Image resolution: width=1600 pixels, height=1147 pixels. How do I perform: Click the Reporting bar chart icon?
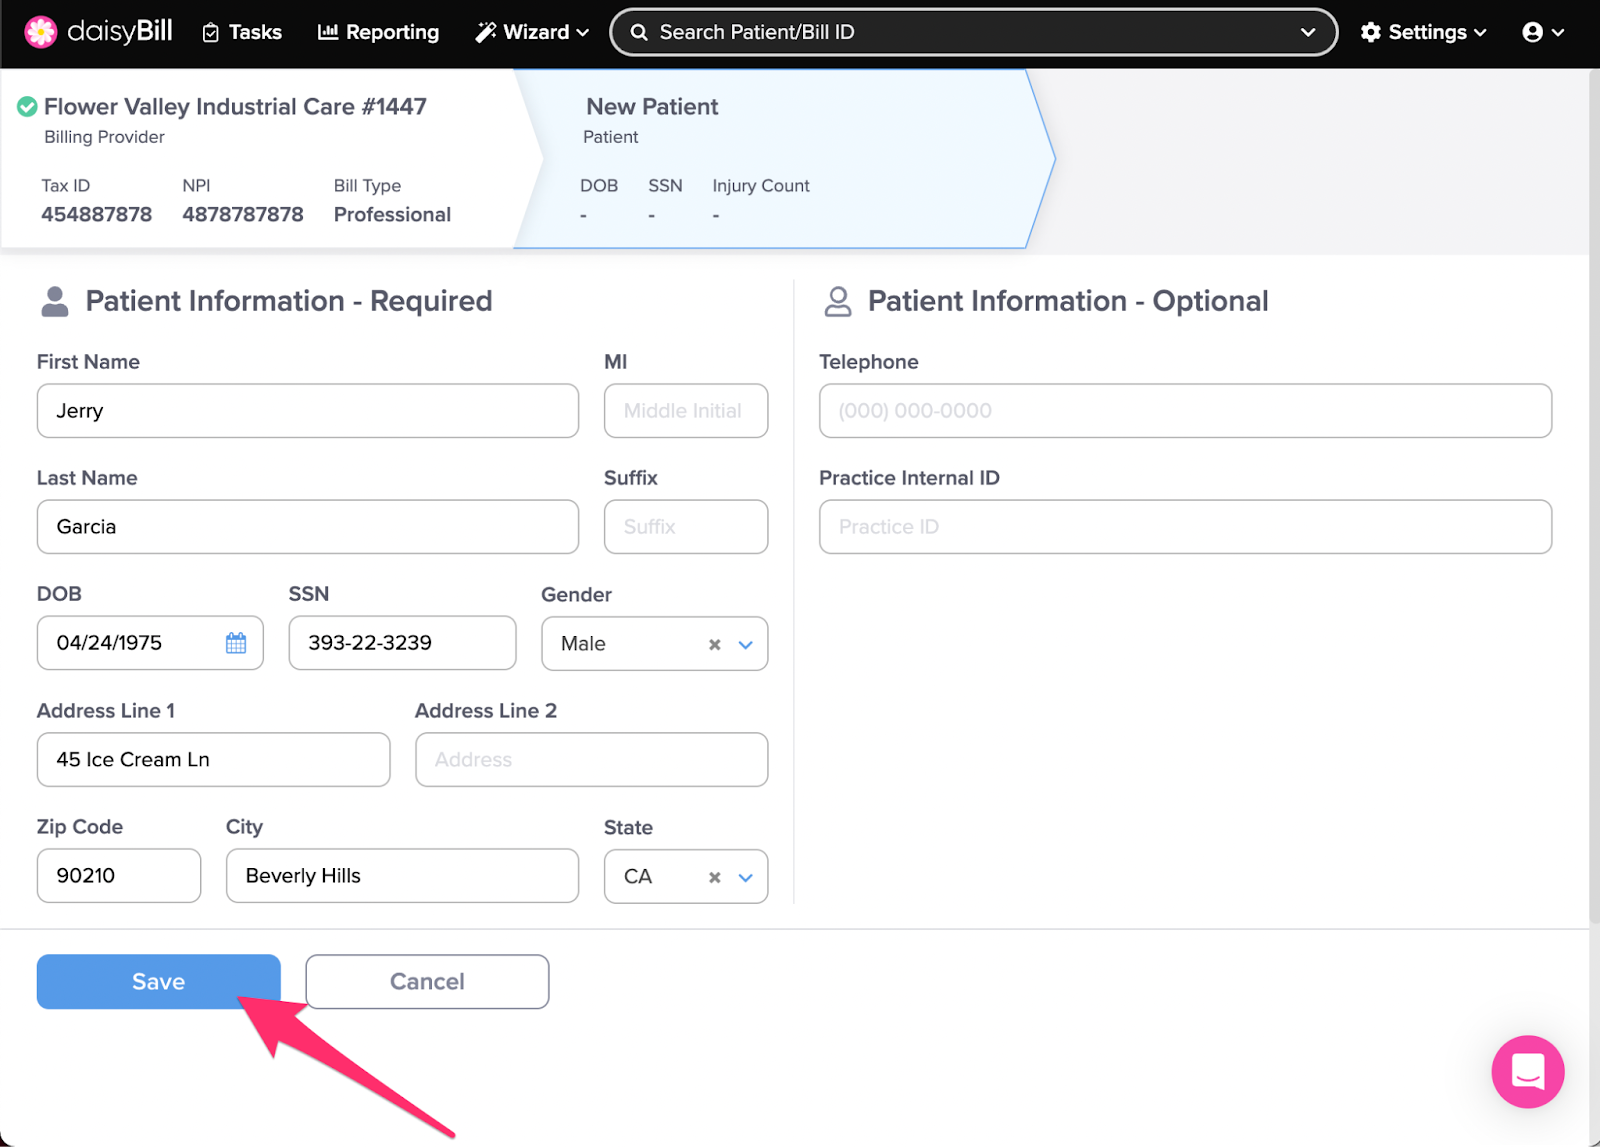tap(327, 32)
